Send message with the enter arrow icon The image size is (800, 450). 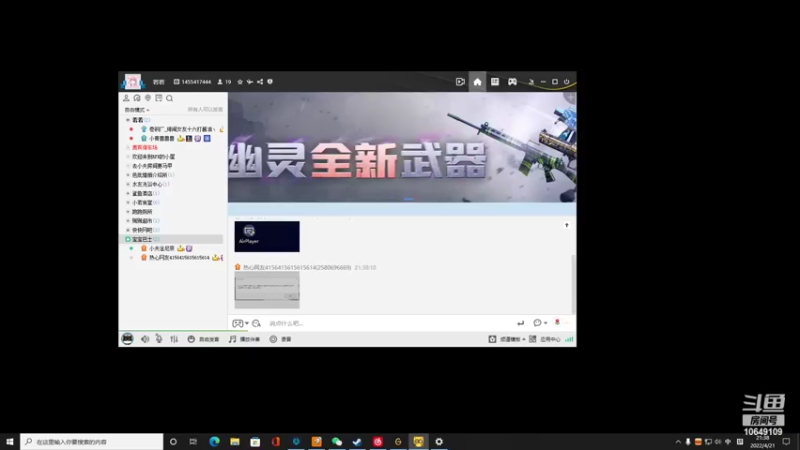tap(520, 323)
